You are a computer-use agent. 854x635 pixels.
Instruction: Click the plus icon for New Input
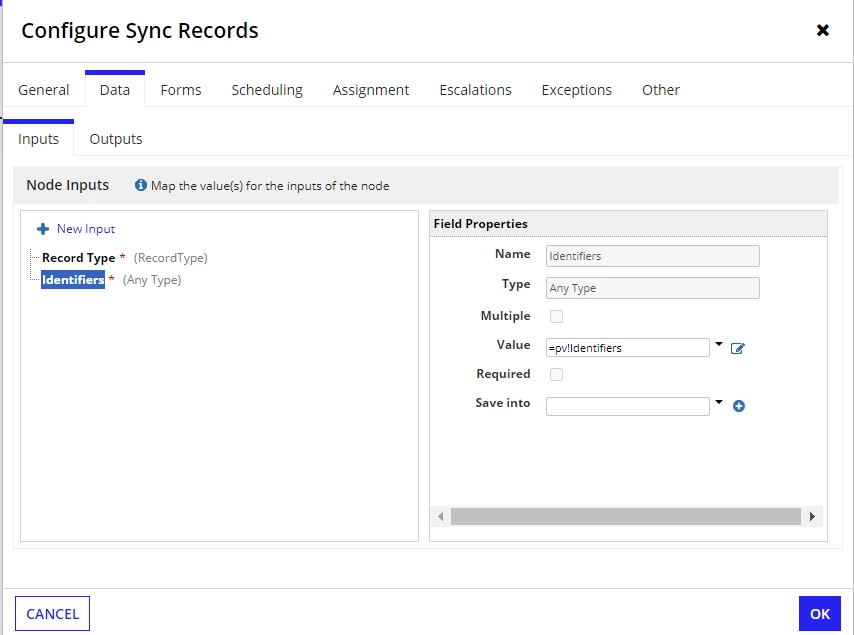[x=42, y=229]
